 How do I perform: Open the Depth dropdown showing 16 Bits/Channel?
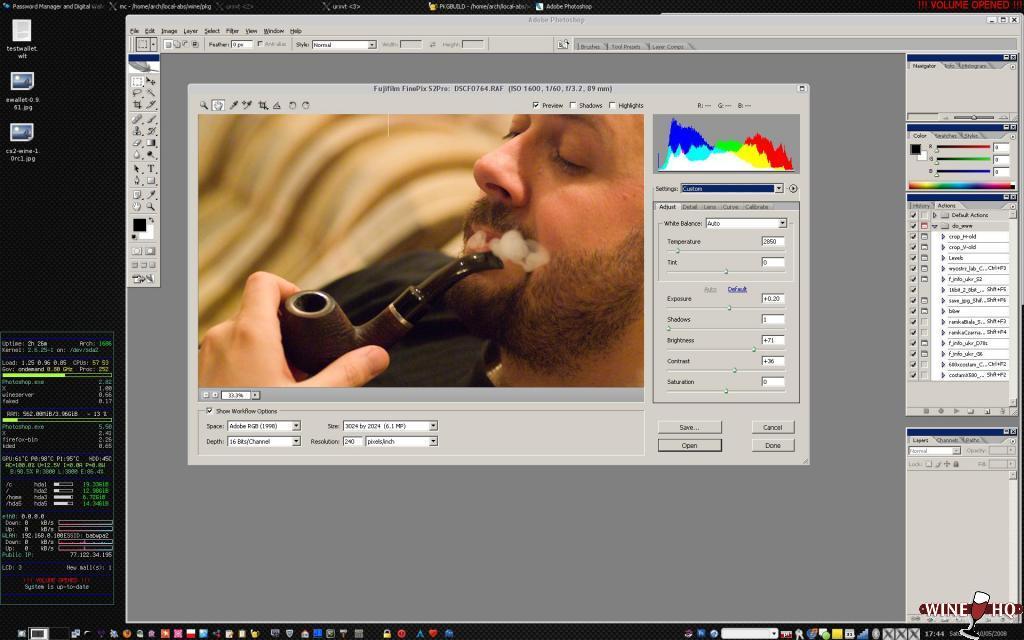(264, 441)
